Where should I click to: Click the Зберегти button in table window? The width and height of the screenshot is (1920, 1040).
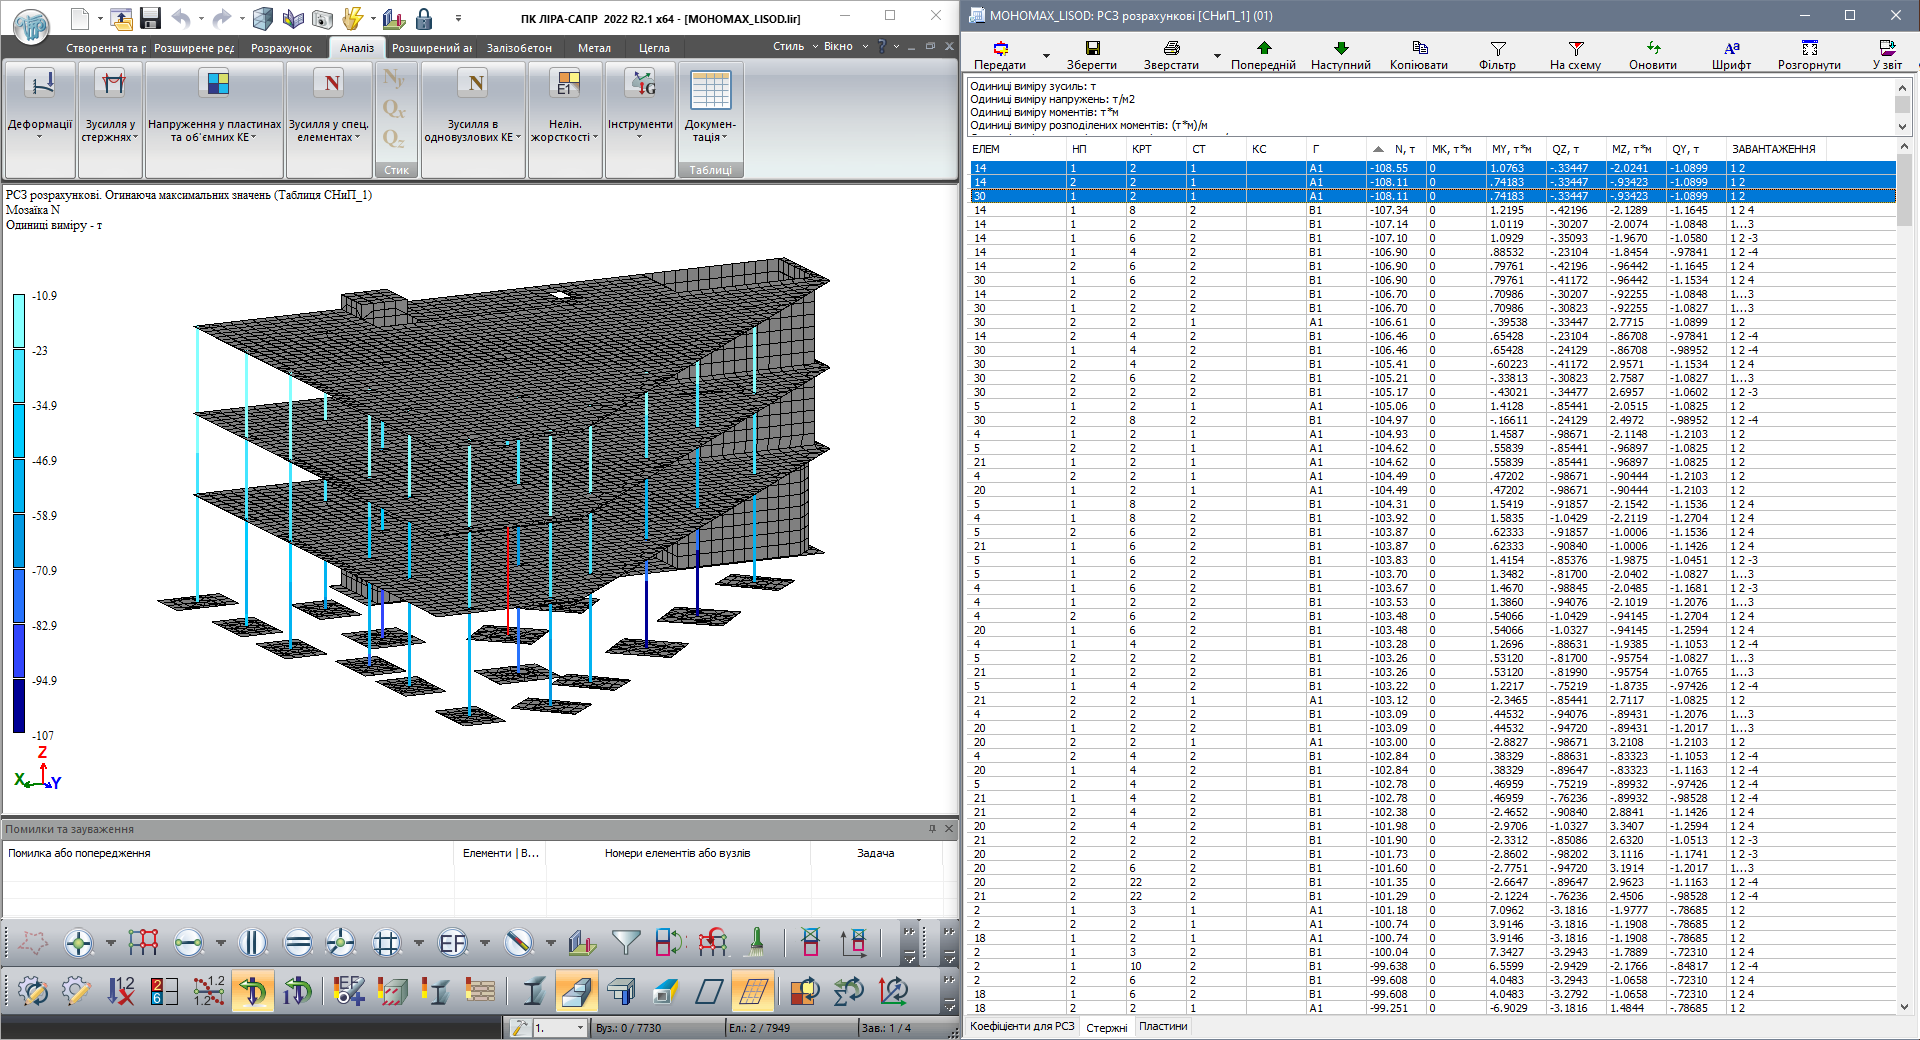click(x=1091, y=55)
